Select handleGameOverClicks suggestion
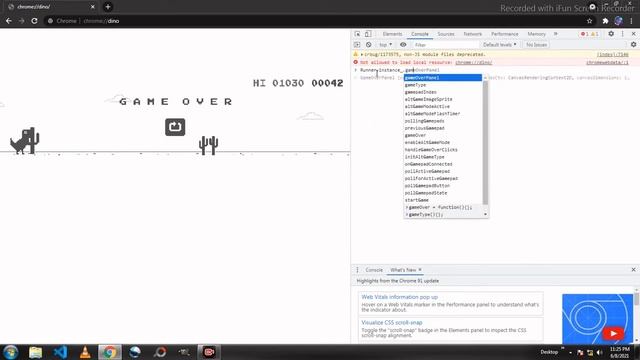Viewport: 640px width, 360px height. 443,150
